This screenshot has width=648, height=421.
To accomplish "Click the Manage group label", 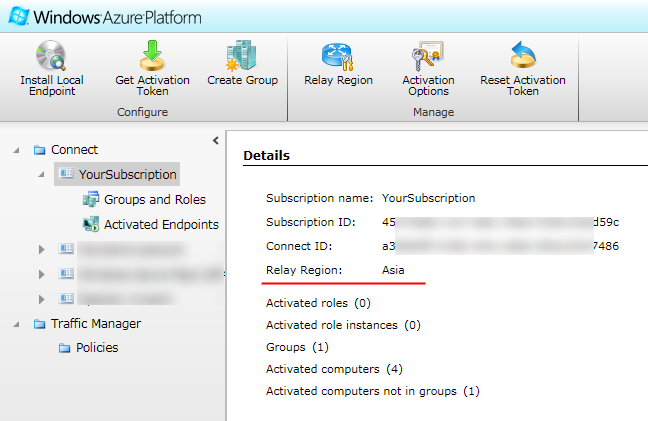I will pos(434,112).
